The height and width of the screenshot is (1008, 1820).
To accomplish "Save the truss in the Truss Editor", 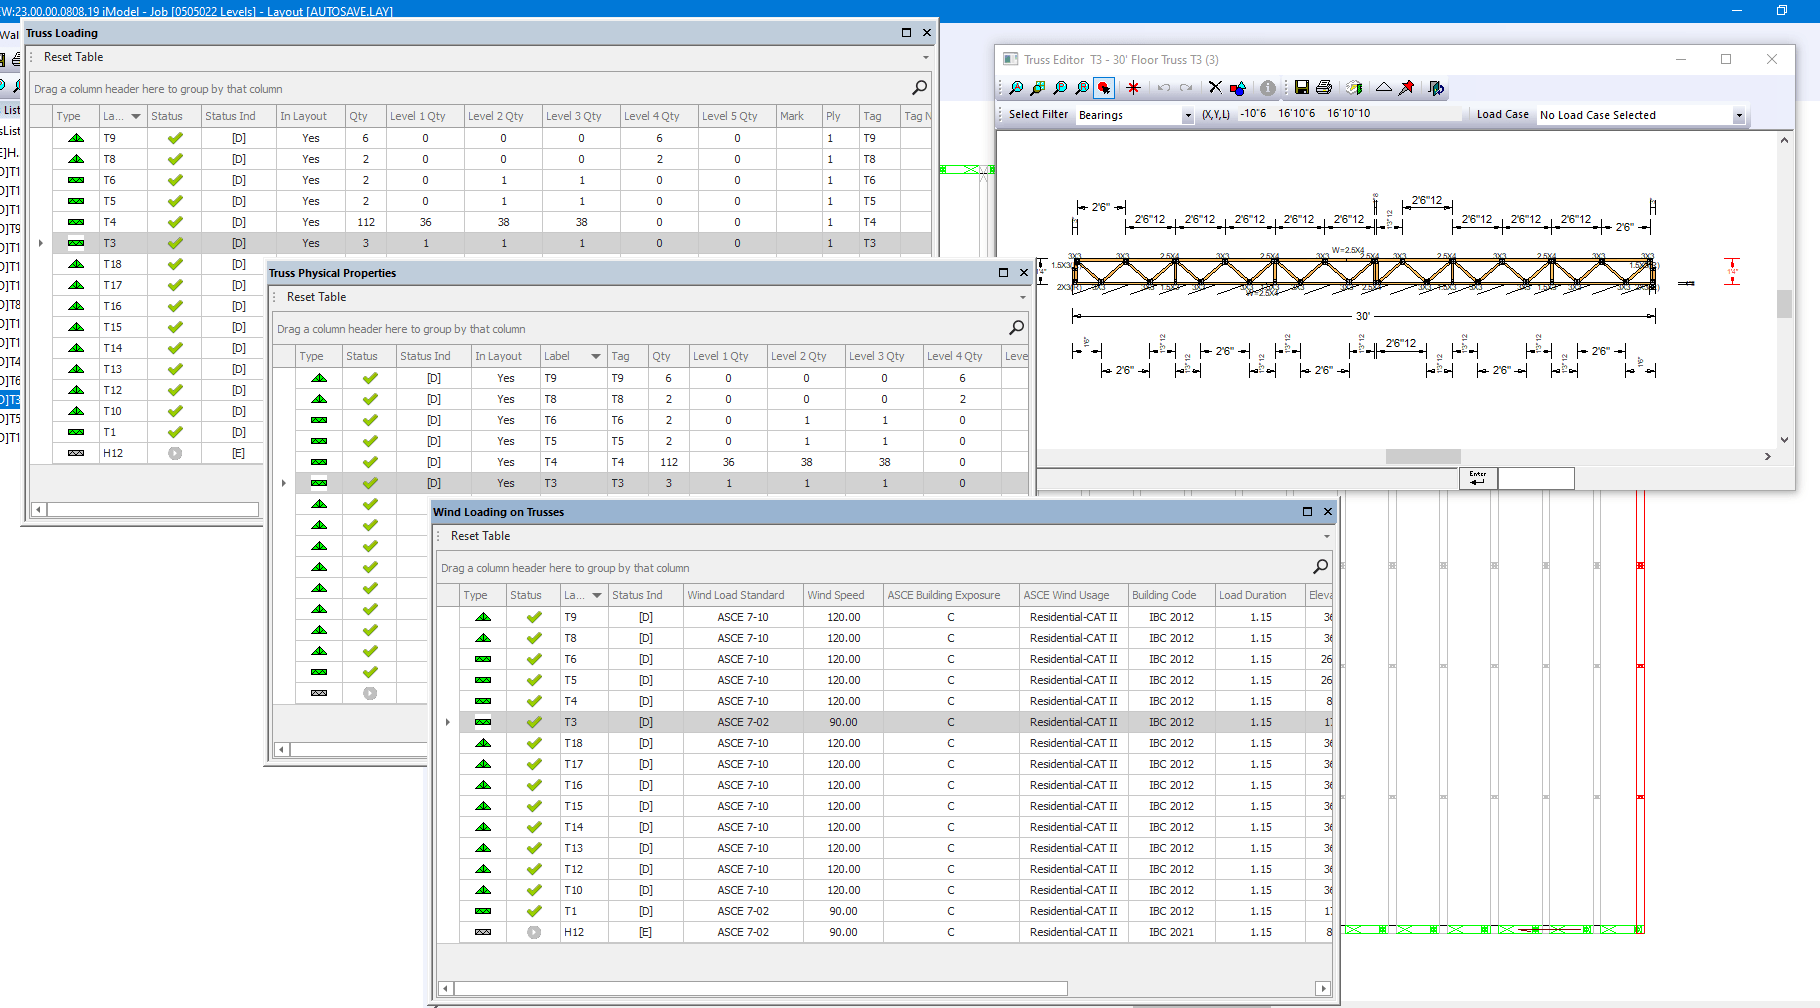I will pos(1302,88).
